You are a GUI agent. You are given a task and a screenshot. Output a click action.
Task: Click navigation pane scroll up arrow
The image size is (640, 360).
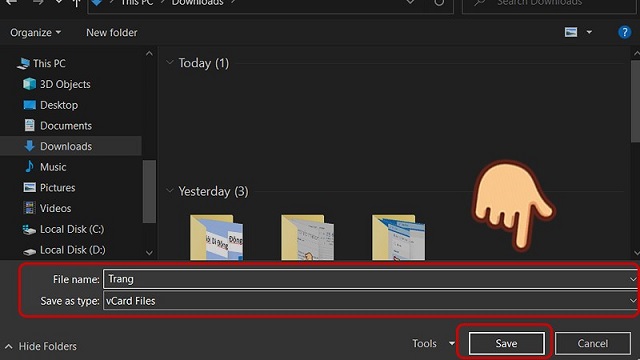pyautogui.click(x=149, y=53)
